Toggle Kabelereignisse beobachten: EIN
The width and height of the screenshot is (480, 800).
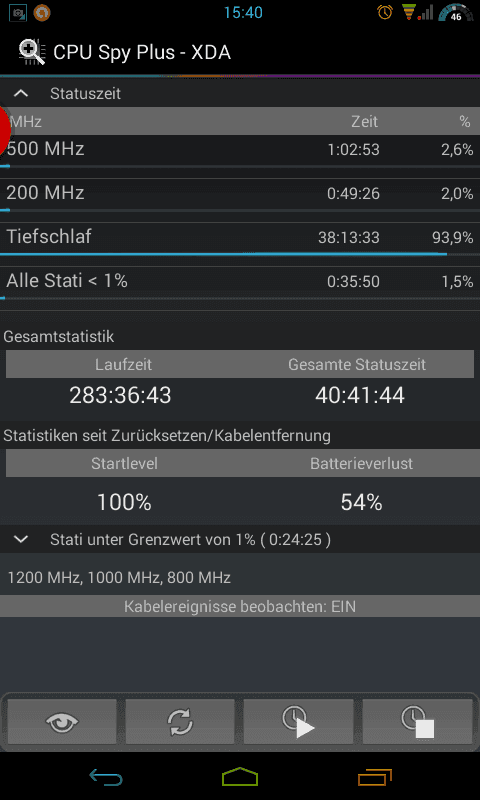click(240, 606)
